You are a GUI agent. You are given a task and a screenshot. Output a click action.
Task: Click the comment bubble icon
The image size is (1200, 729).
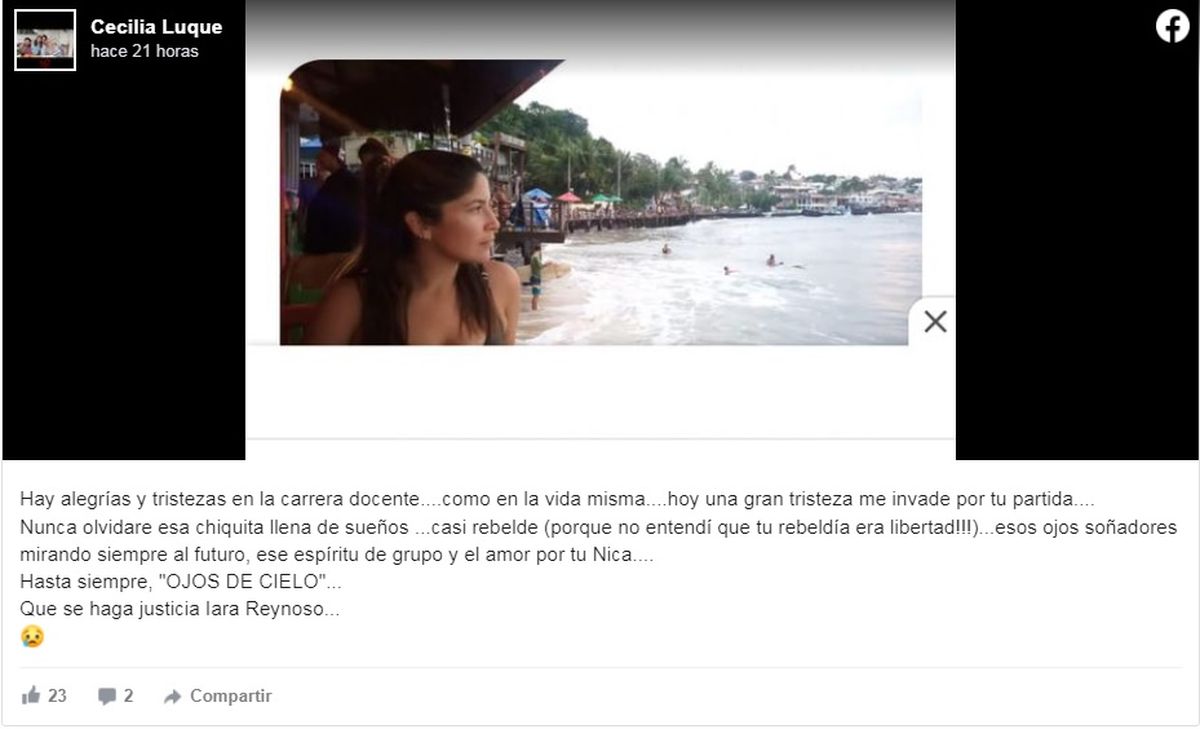point(106,697)
